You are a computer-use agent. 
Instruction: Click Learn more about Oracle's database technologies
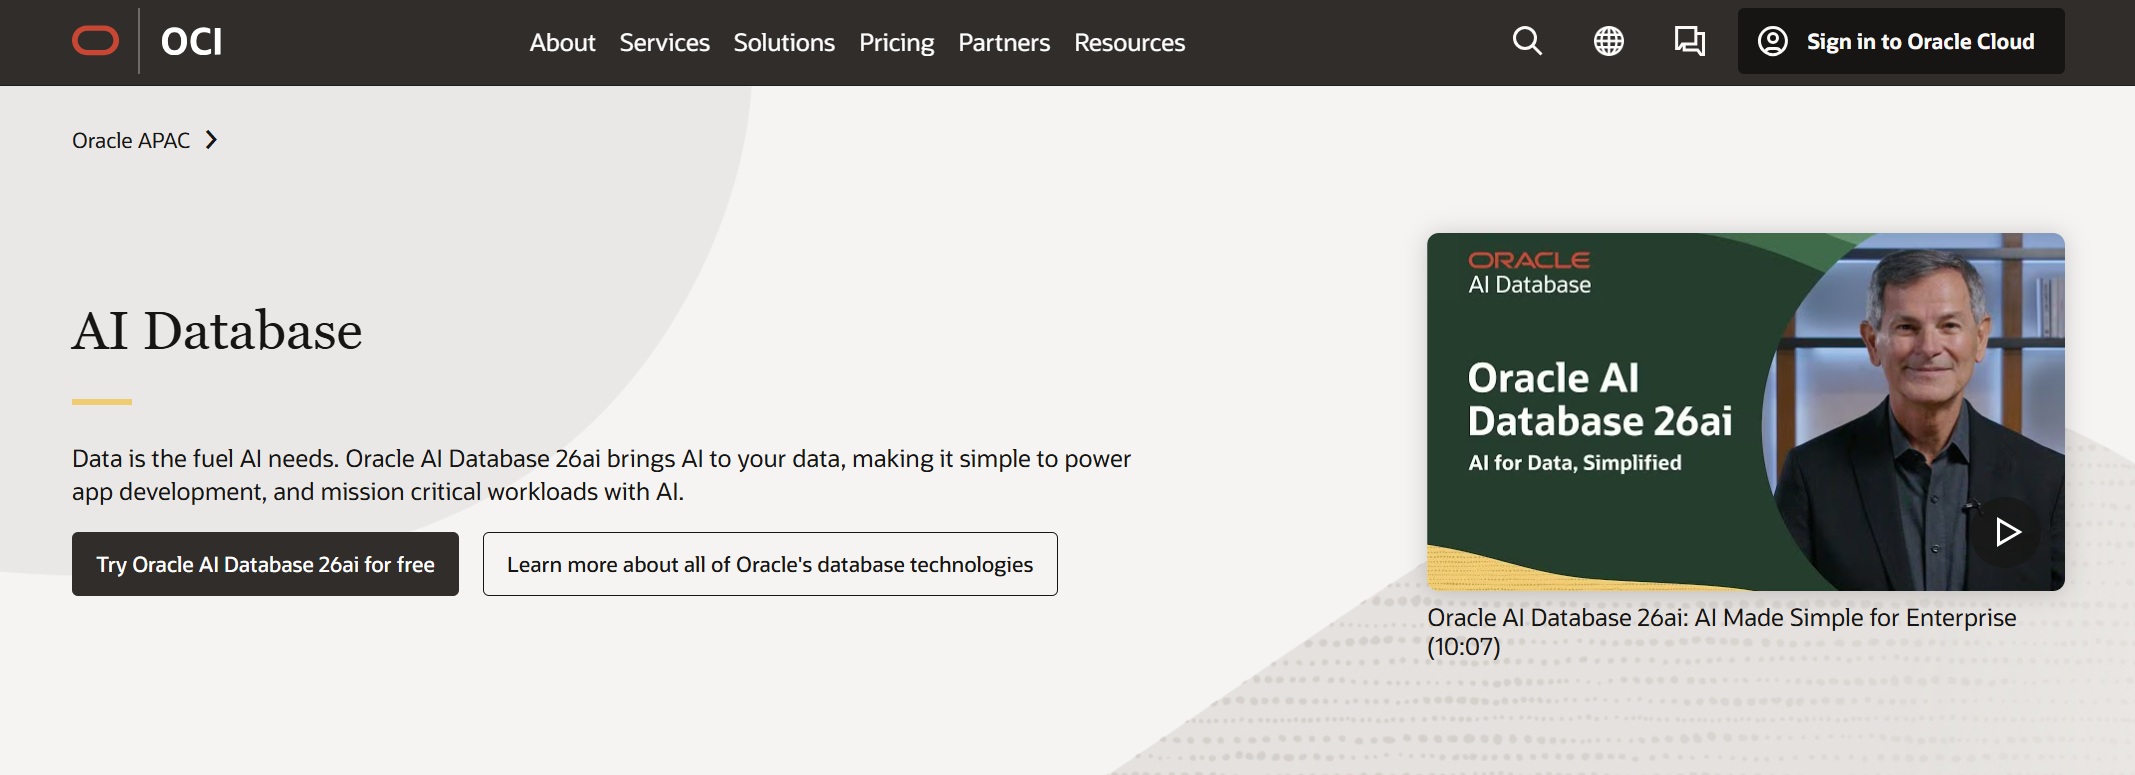(770, 564)
